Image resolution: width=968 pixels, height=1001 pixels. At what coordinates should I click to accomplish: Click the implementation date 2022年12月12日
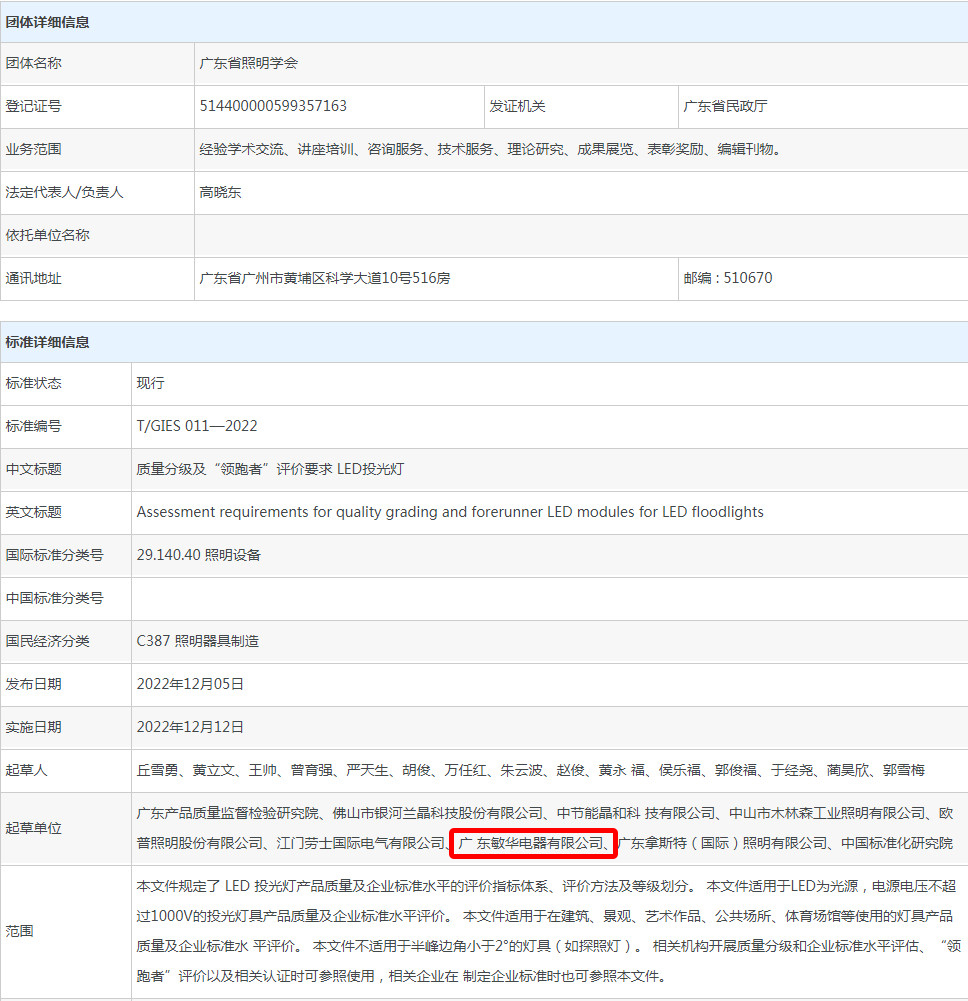190,727
